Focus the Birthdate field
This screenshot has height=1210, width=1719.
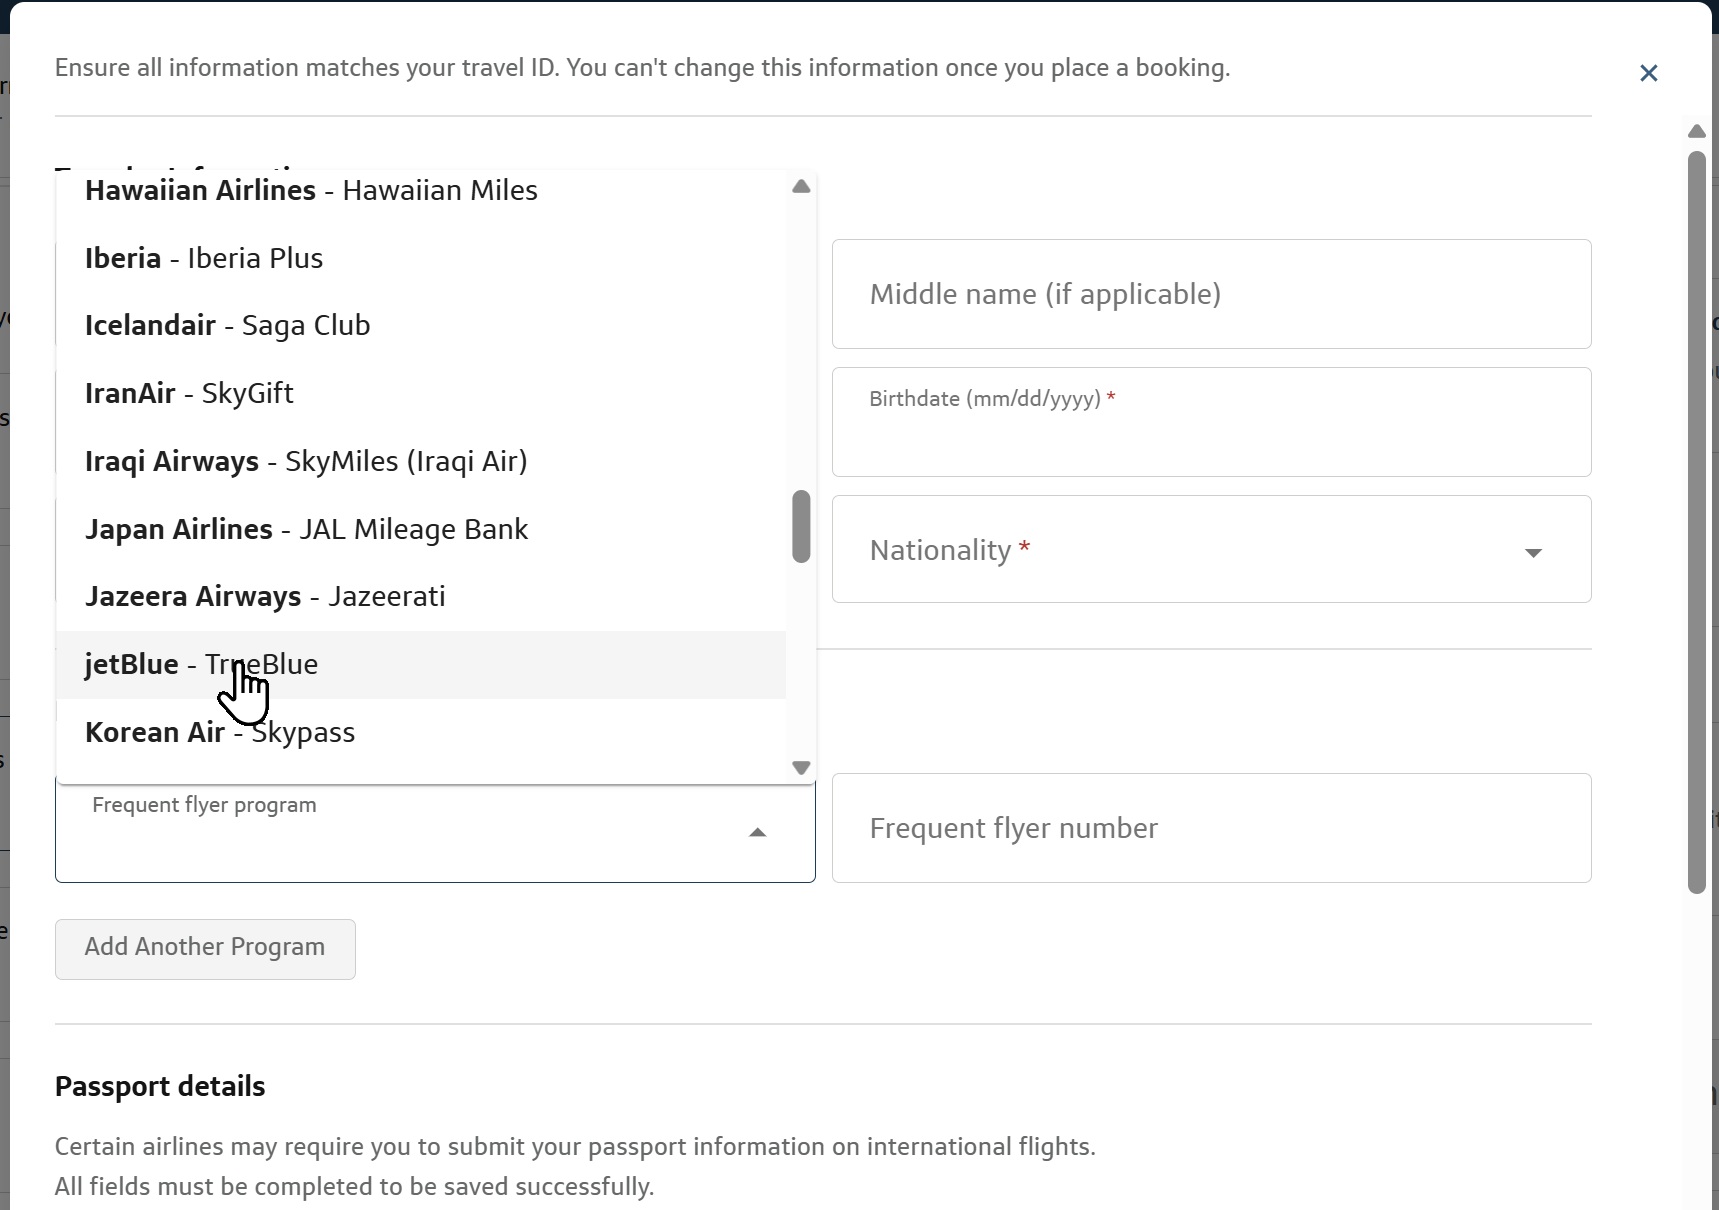click(1211, 422)
